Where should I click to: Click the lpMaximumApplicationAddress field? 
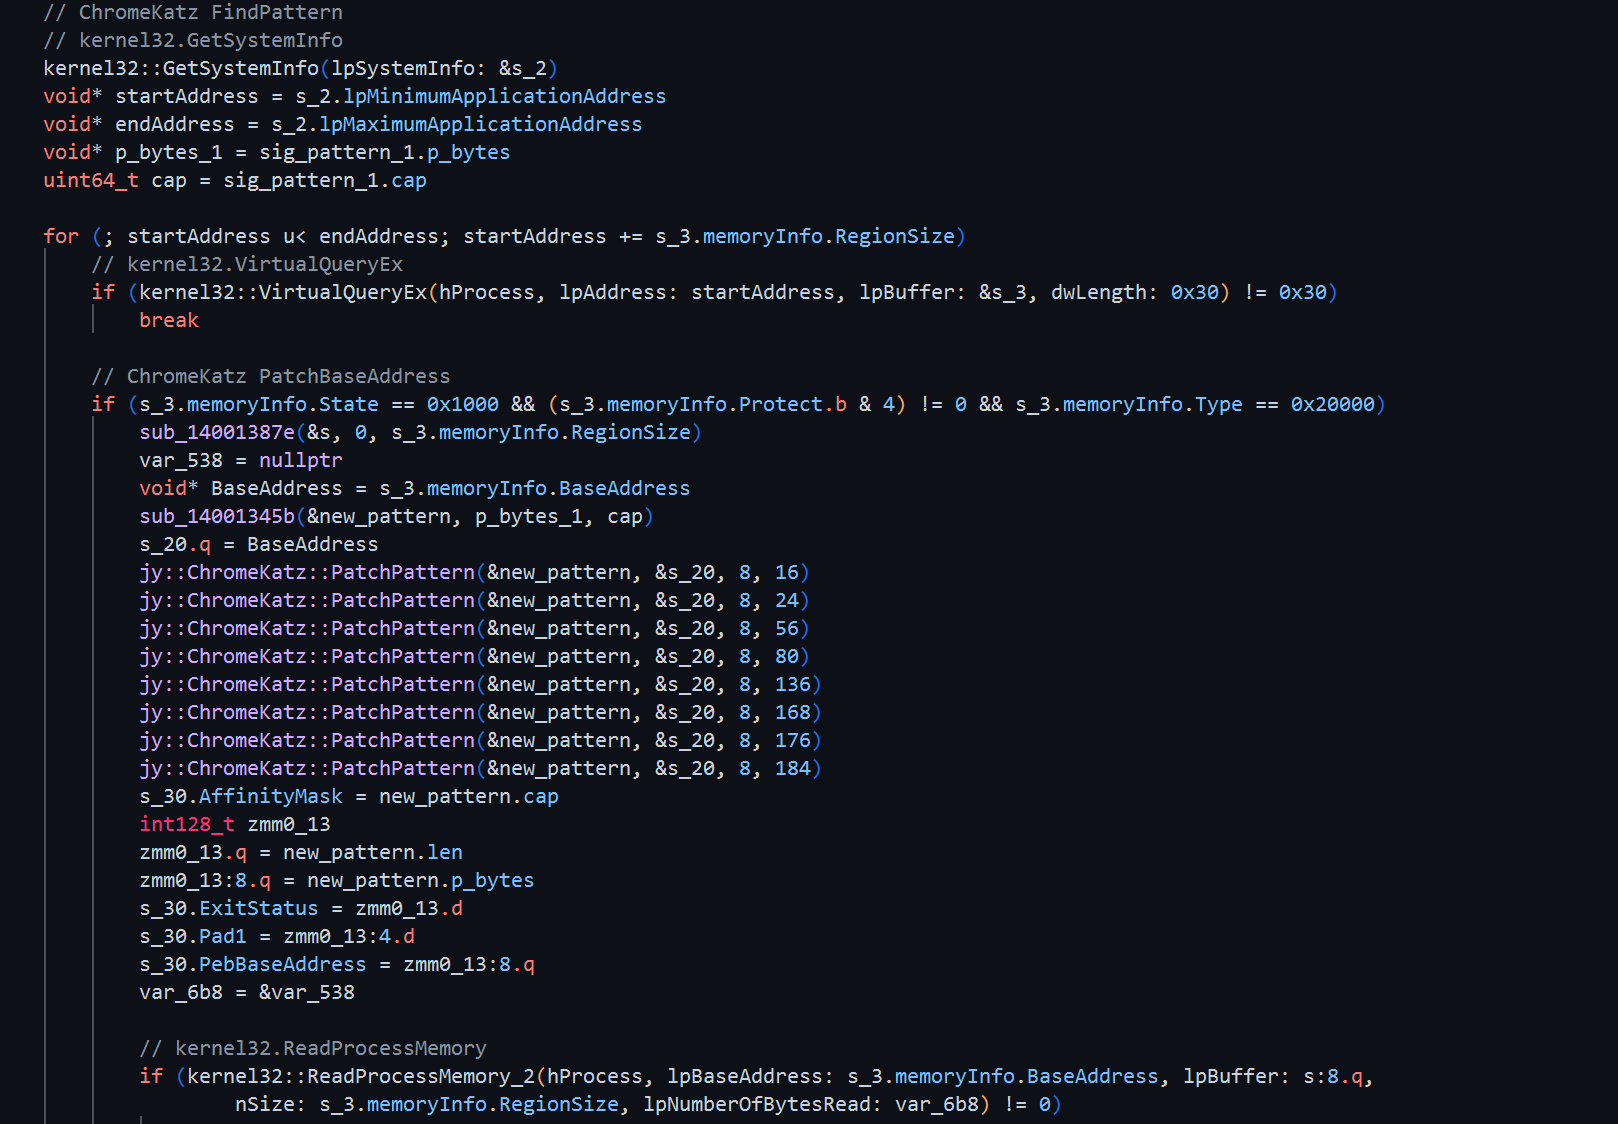[480, 124]
